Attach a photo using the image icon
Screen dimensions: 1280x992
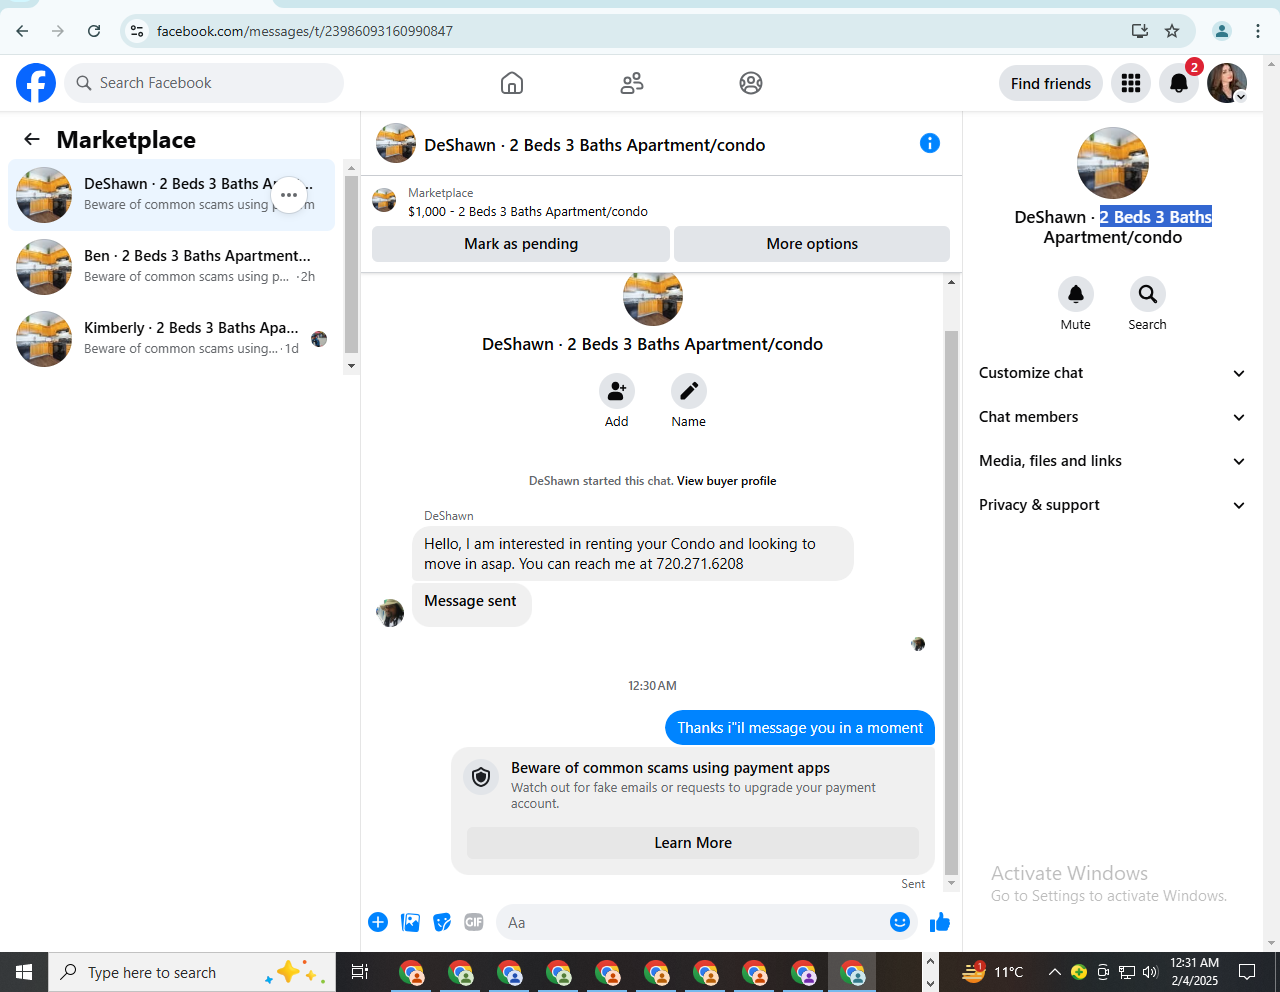pos(410,922)
